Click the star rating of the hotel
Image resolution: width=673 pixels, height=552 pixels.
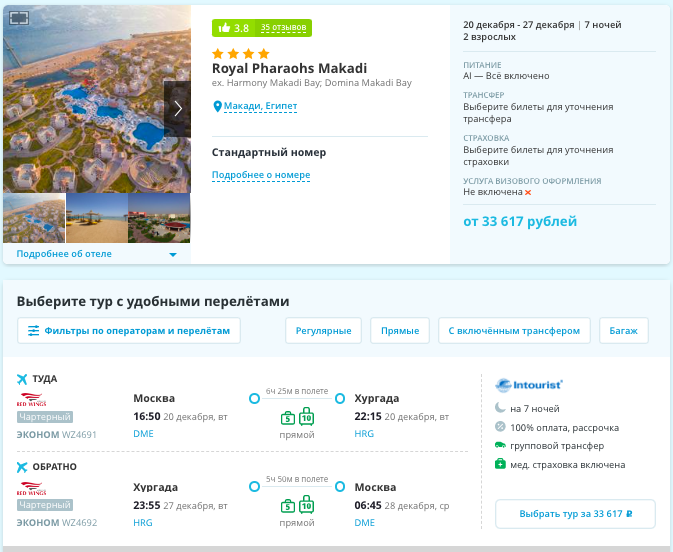click(241, 54)
